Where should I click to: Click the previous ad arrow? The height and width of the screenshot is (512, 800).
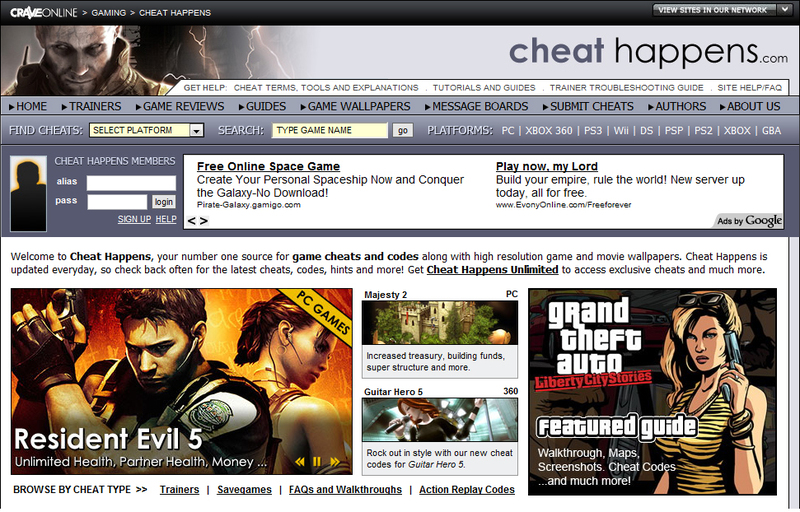point(191,221)
